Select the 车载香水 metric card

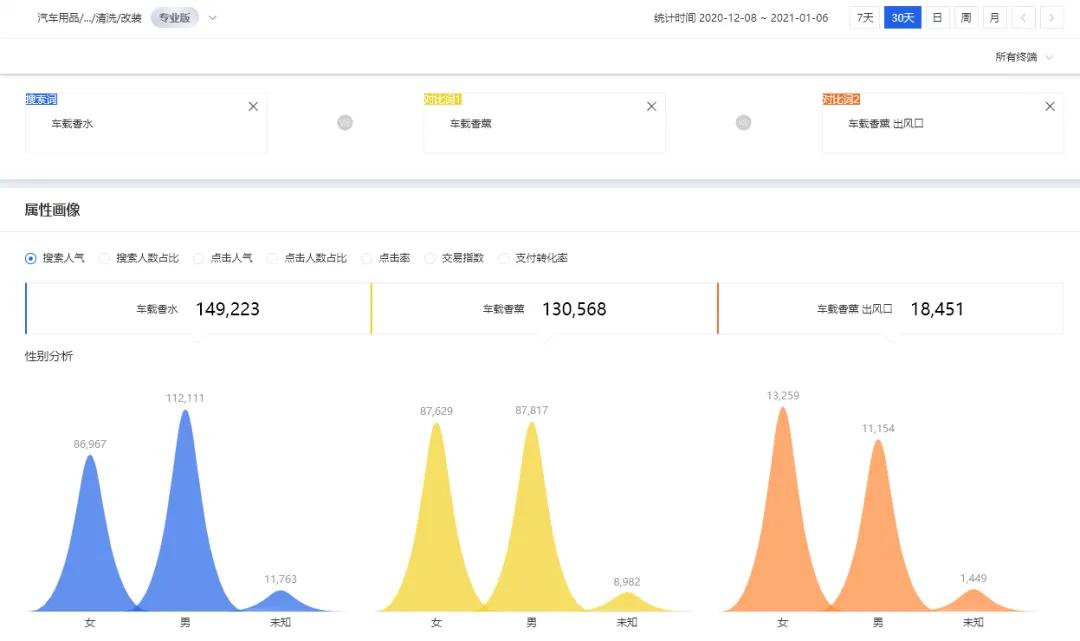pyautogui.click(x=198, y=309)
